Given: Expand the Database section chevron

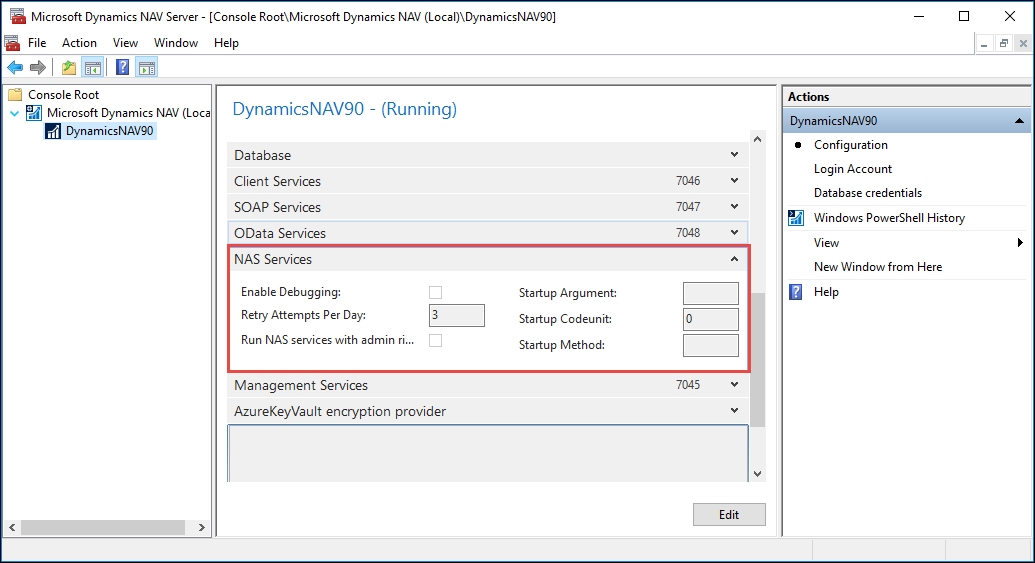Looking at the screenshot, I should click(734, 154).
